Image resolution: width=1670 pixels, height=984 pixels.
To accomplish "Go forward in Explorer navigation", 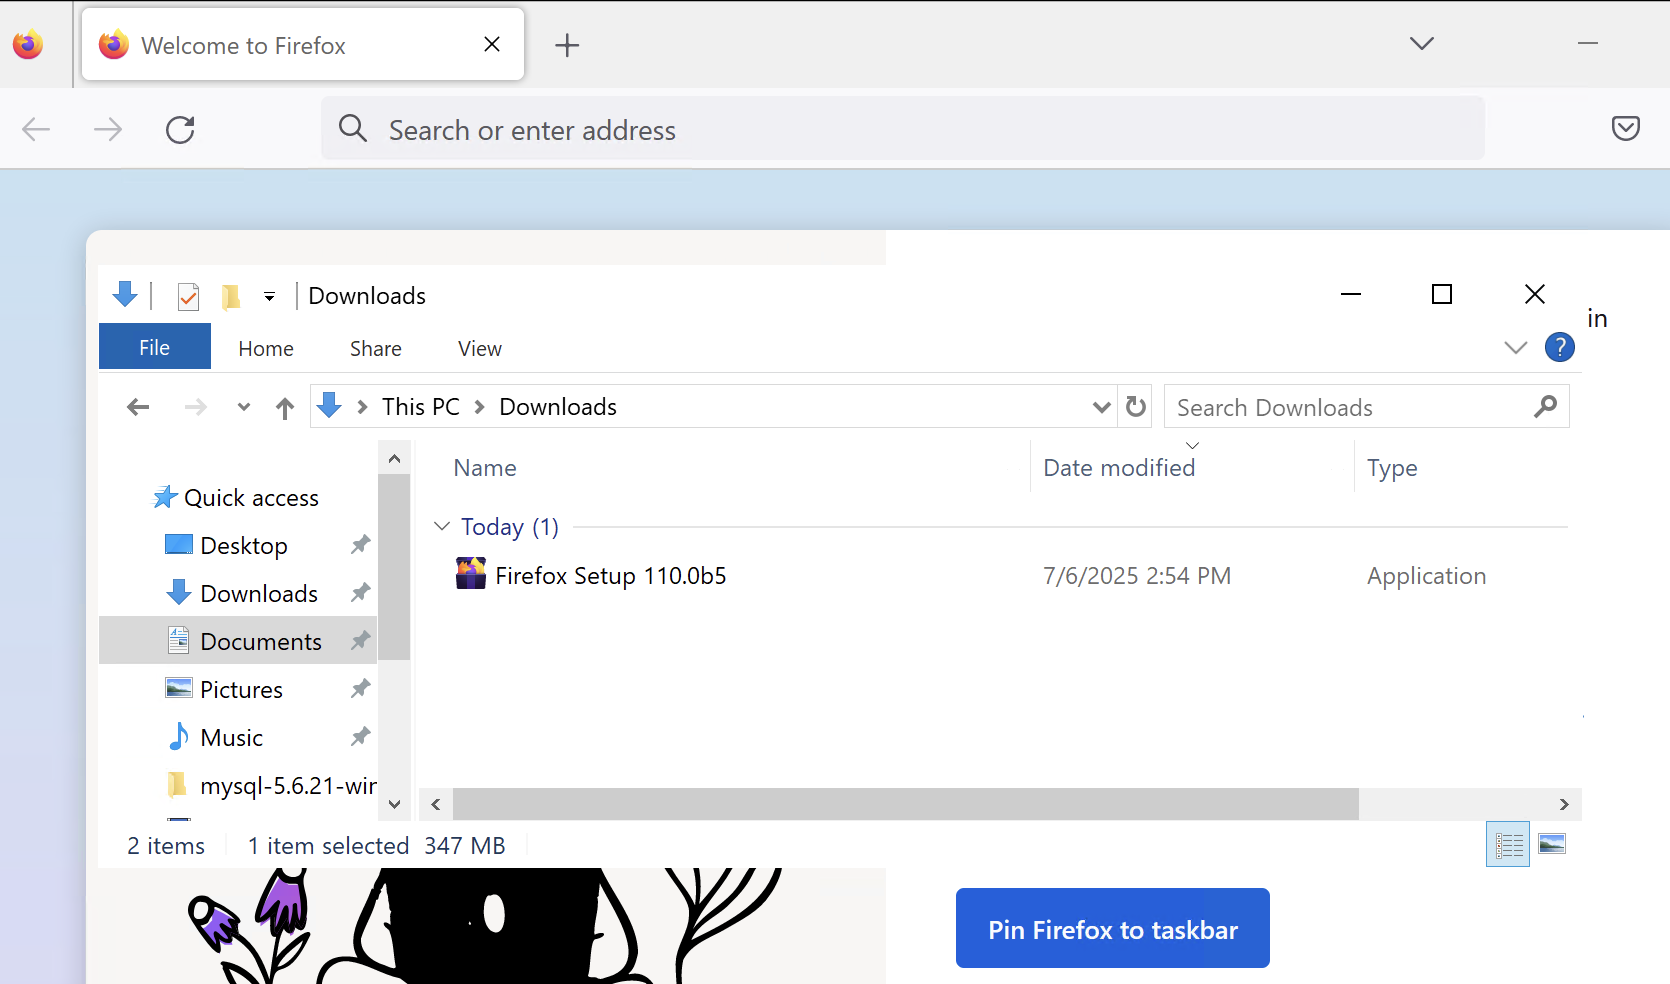I will pos(196,407).
